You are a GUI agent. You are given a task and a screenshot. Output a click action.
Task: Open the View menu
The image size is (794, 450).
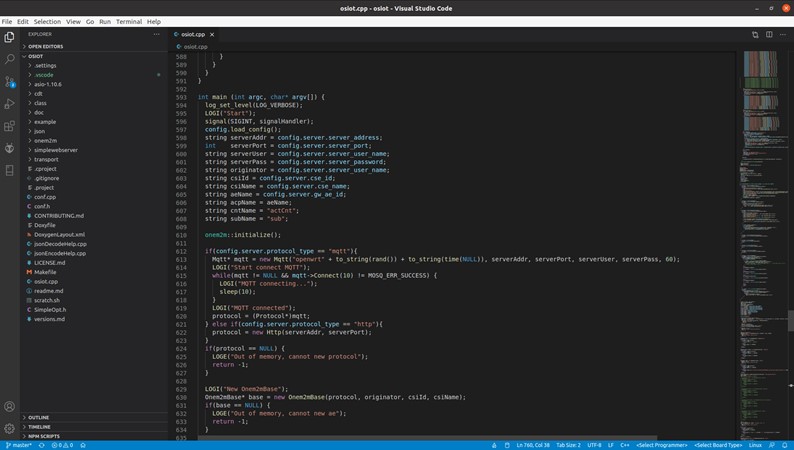pyautogui.click(x=73, y=22)
